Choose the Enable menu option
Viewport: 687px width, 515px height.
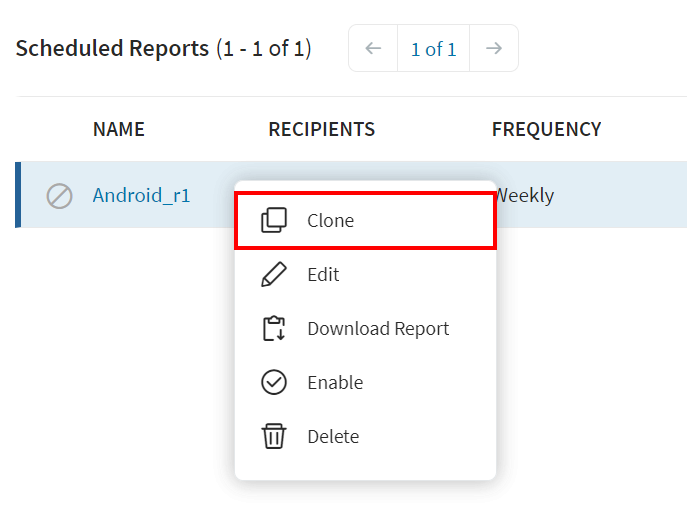[x=335, y=383]
